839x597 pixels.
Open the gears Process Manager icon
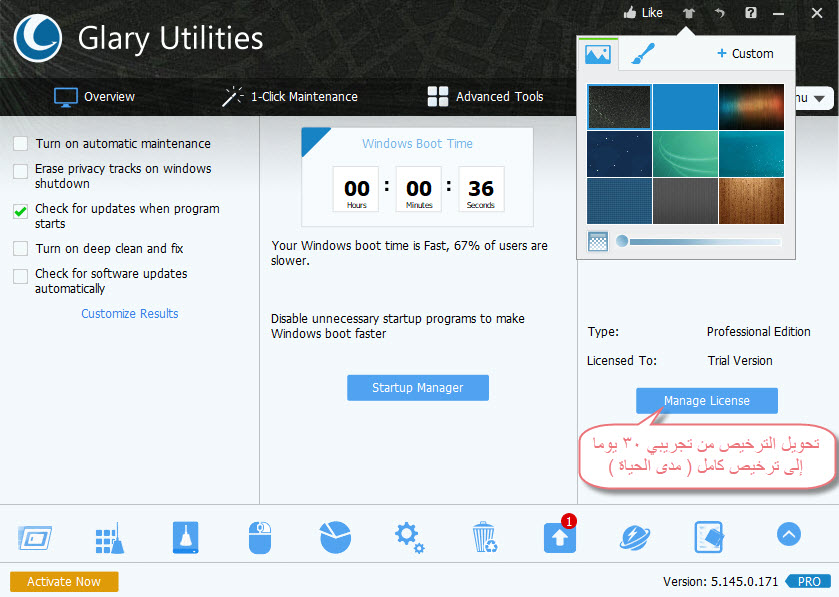(409, 538)
